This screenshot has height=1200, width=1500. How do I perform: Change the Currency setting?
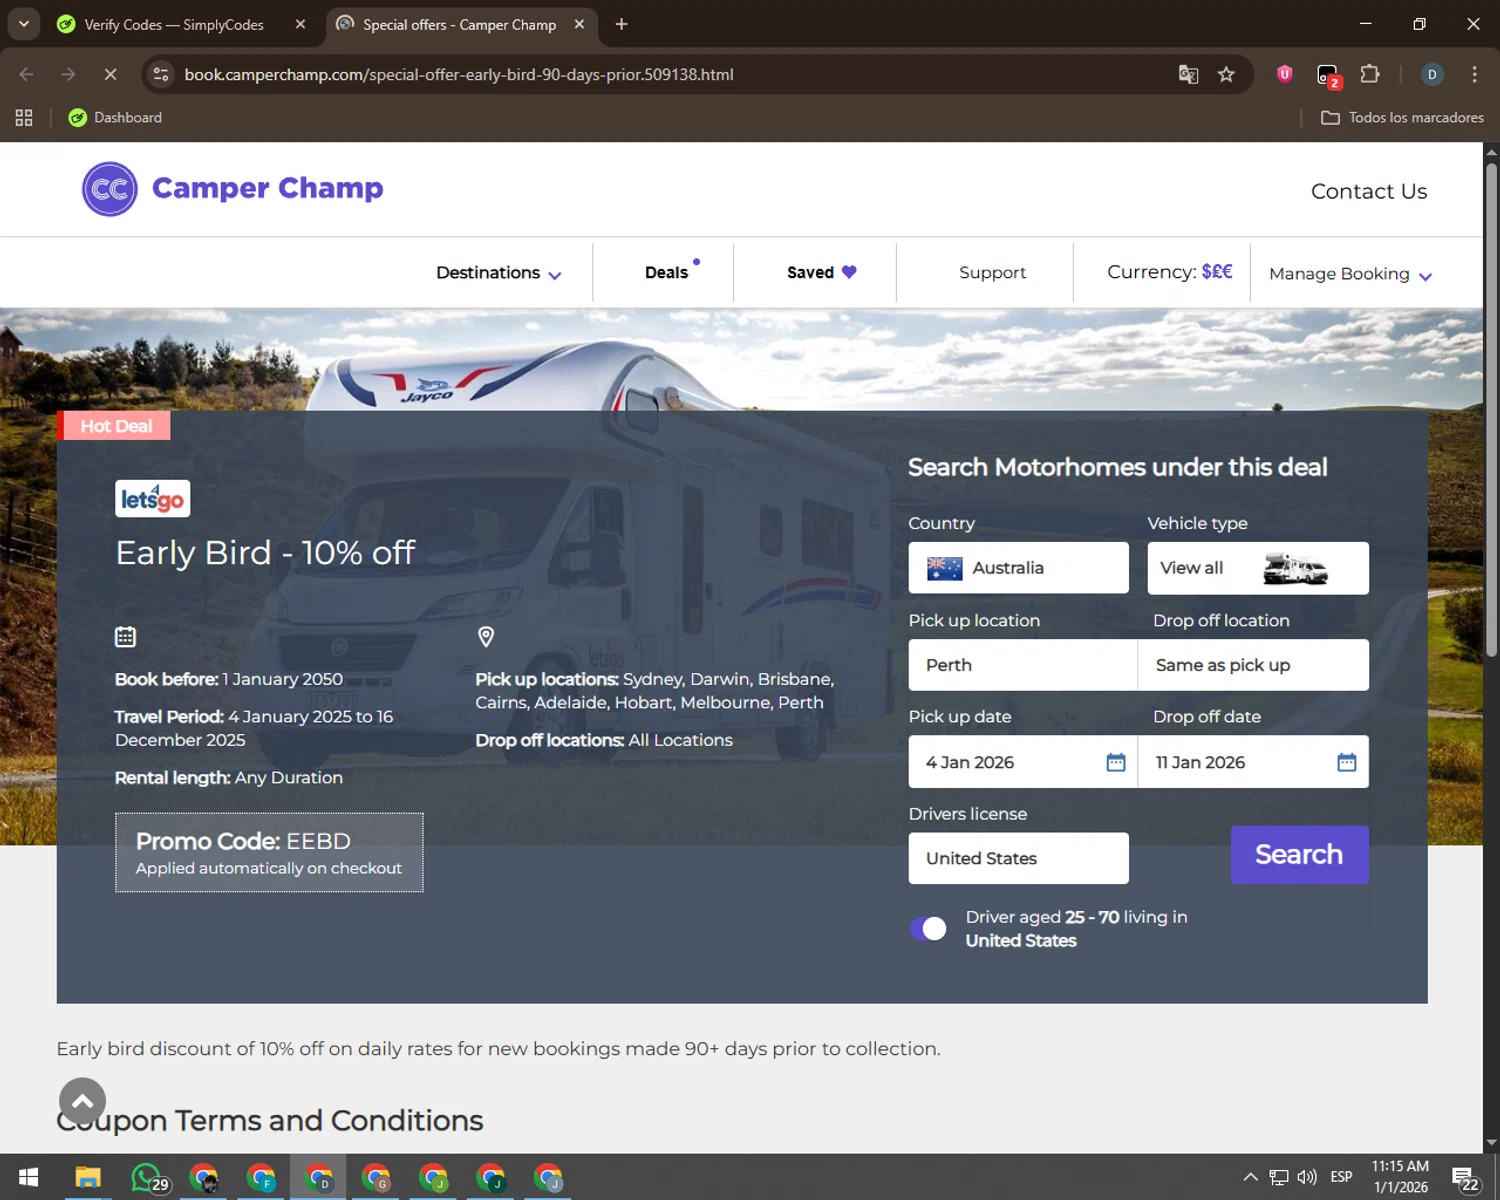(1169, 272)
